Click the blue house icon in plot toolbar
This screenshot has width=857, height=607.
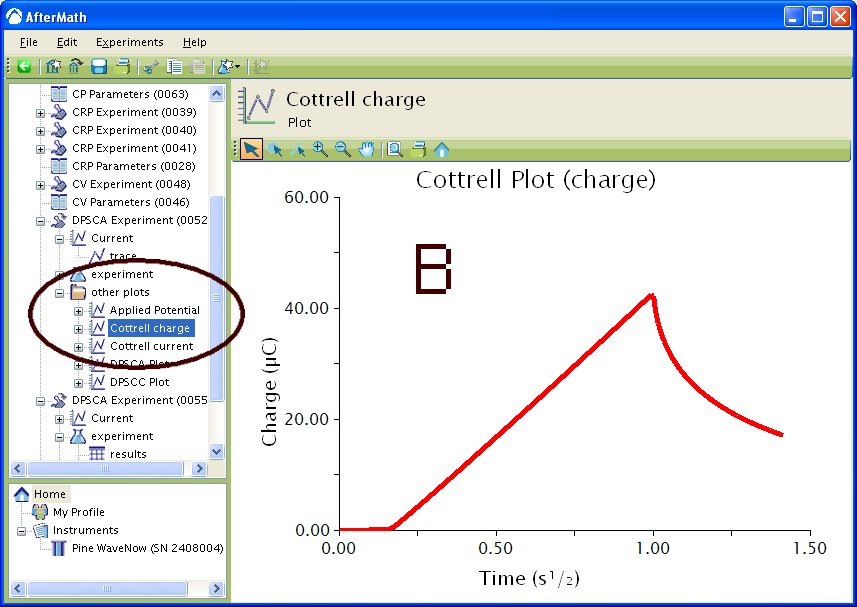point(442,149)
